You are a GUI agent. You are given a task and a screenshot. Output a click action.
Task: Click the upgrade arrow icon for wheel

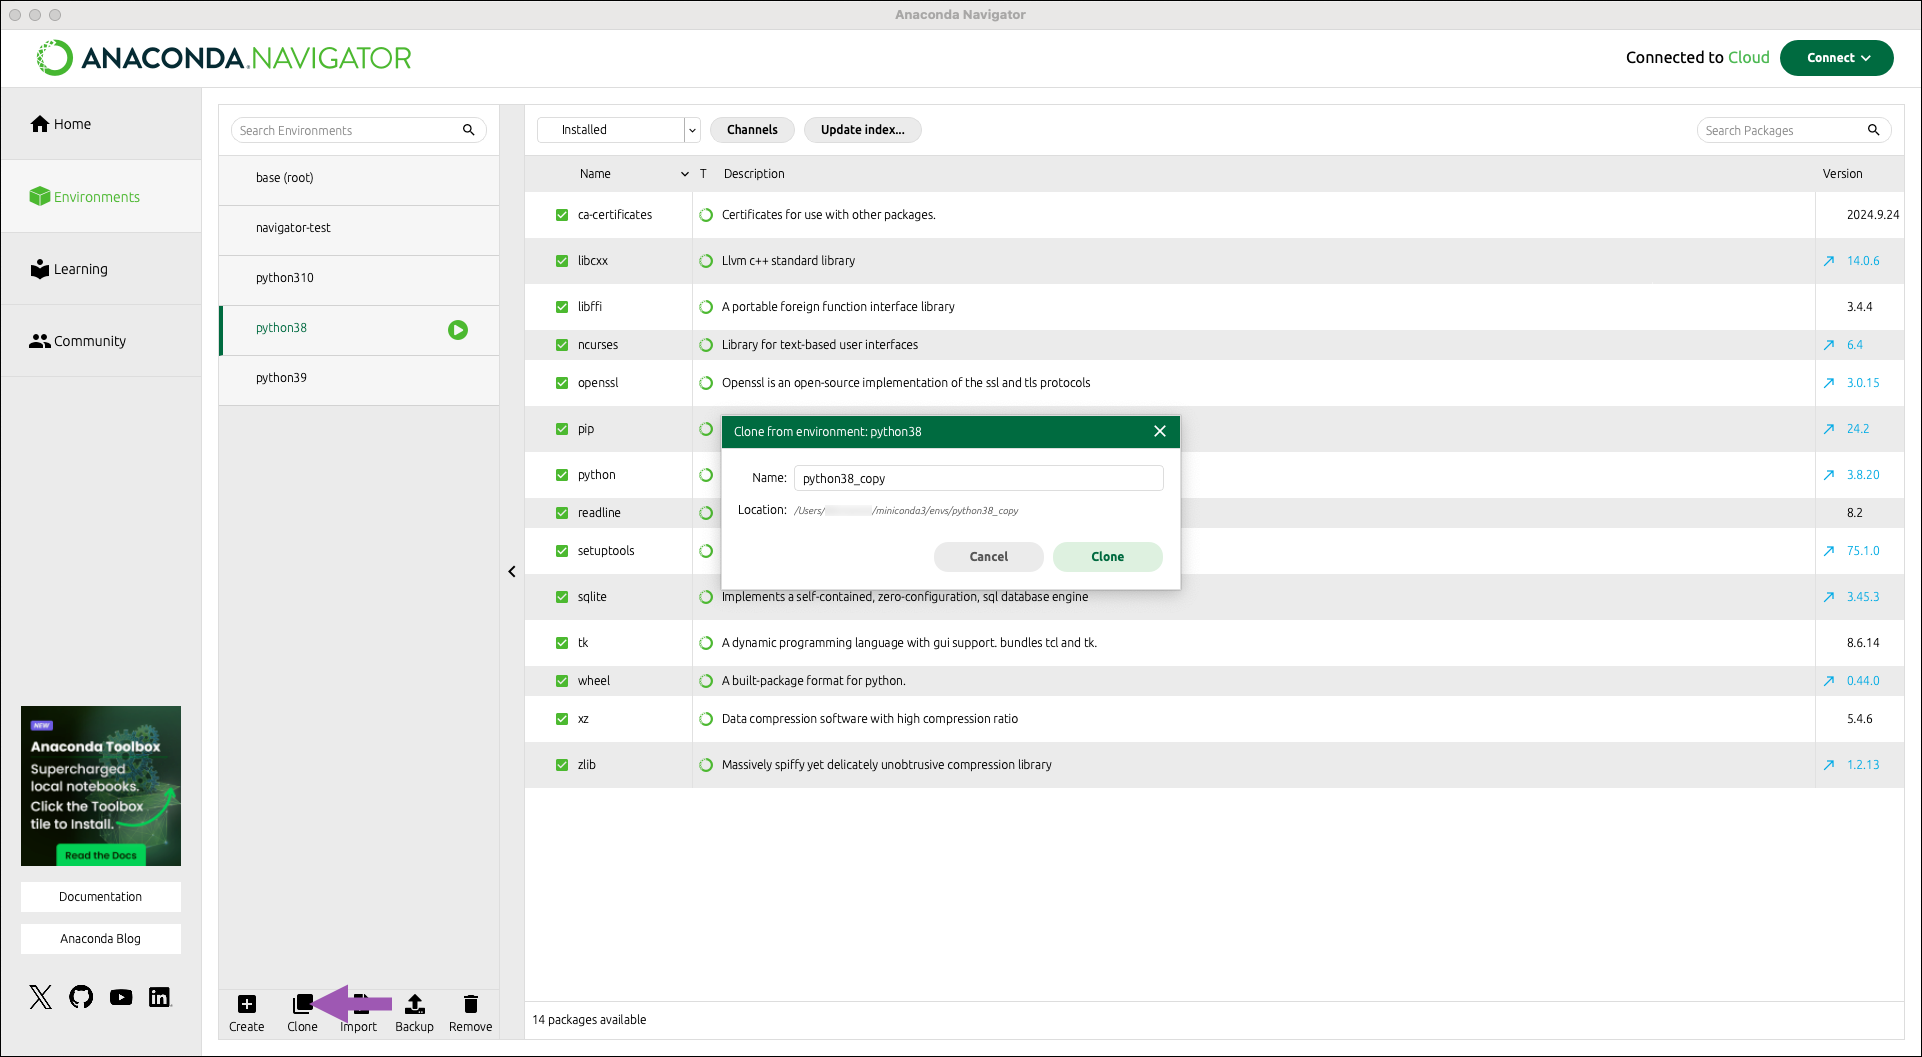(x=1829, y=681)
